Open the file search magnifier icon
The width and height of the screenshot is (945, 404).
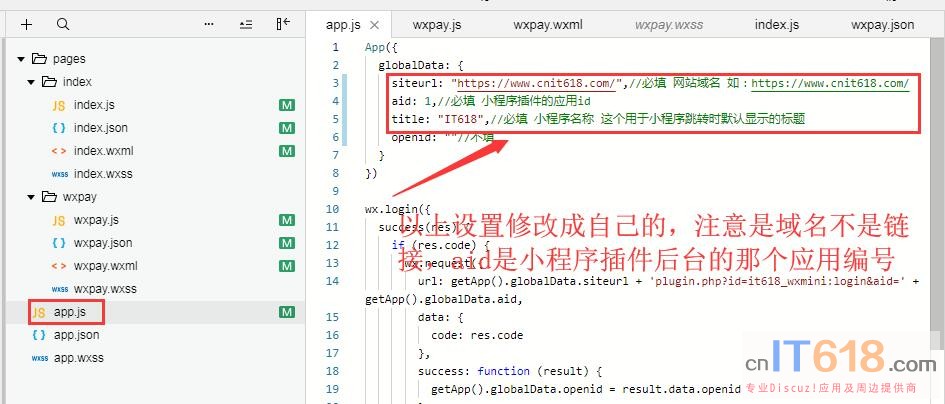click(x=63, y=25)
